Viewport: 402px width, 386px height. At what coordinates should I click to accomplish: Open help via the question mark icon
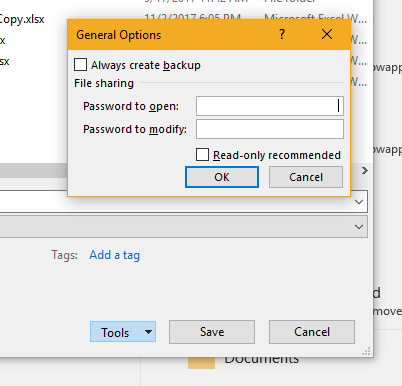click(x=282, y=34)
